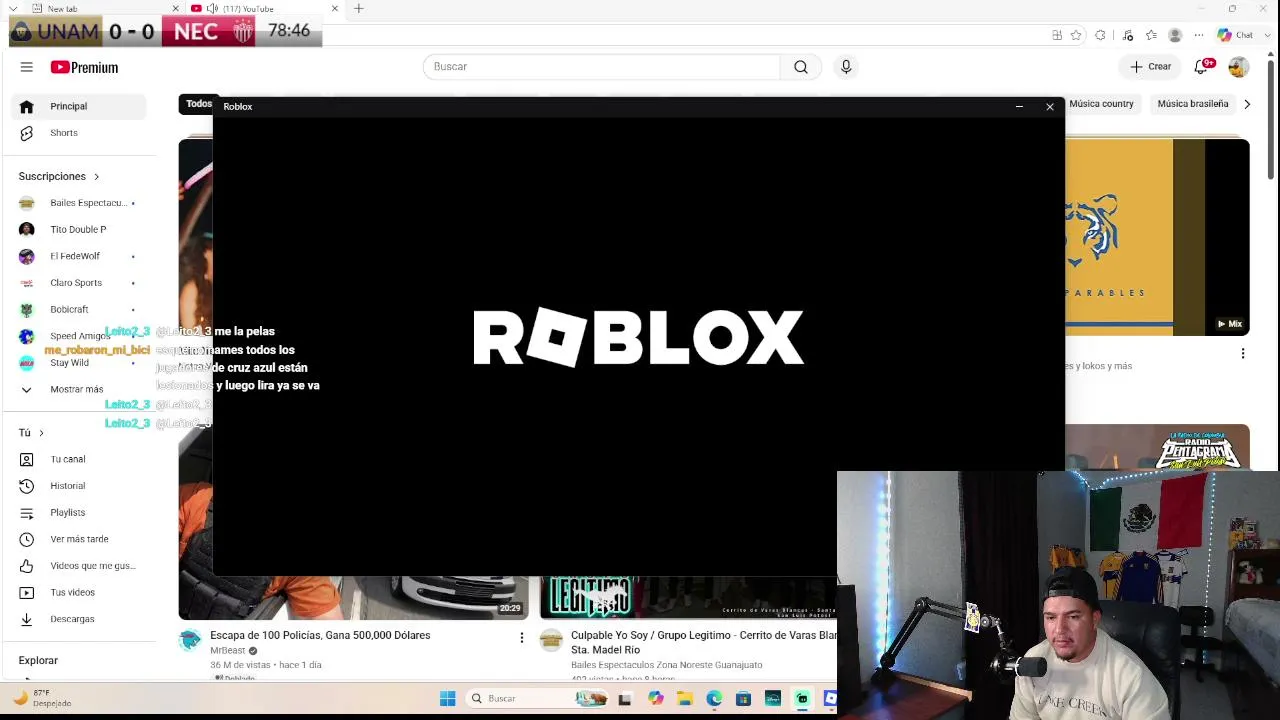Mute the YouTube tab via speaker icon
The height and width of the screenshot is (720, 1280).
[x=212, y=9]
